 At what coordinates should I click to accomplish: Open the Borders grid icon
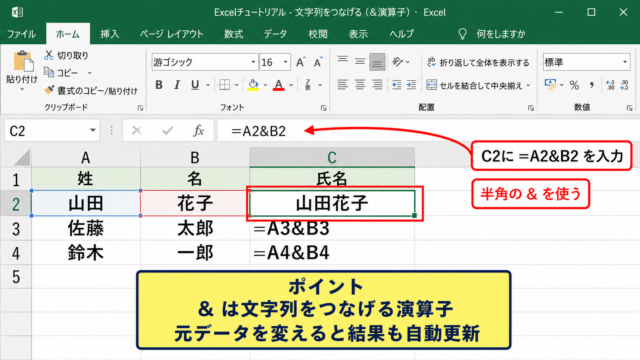224,85
